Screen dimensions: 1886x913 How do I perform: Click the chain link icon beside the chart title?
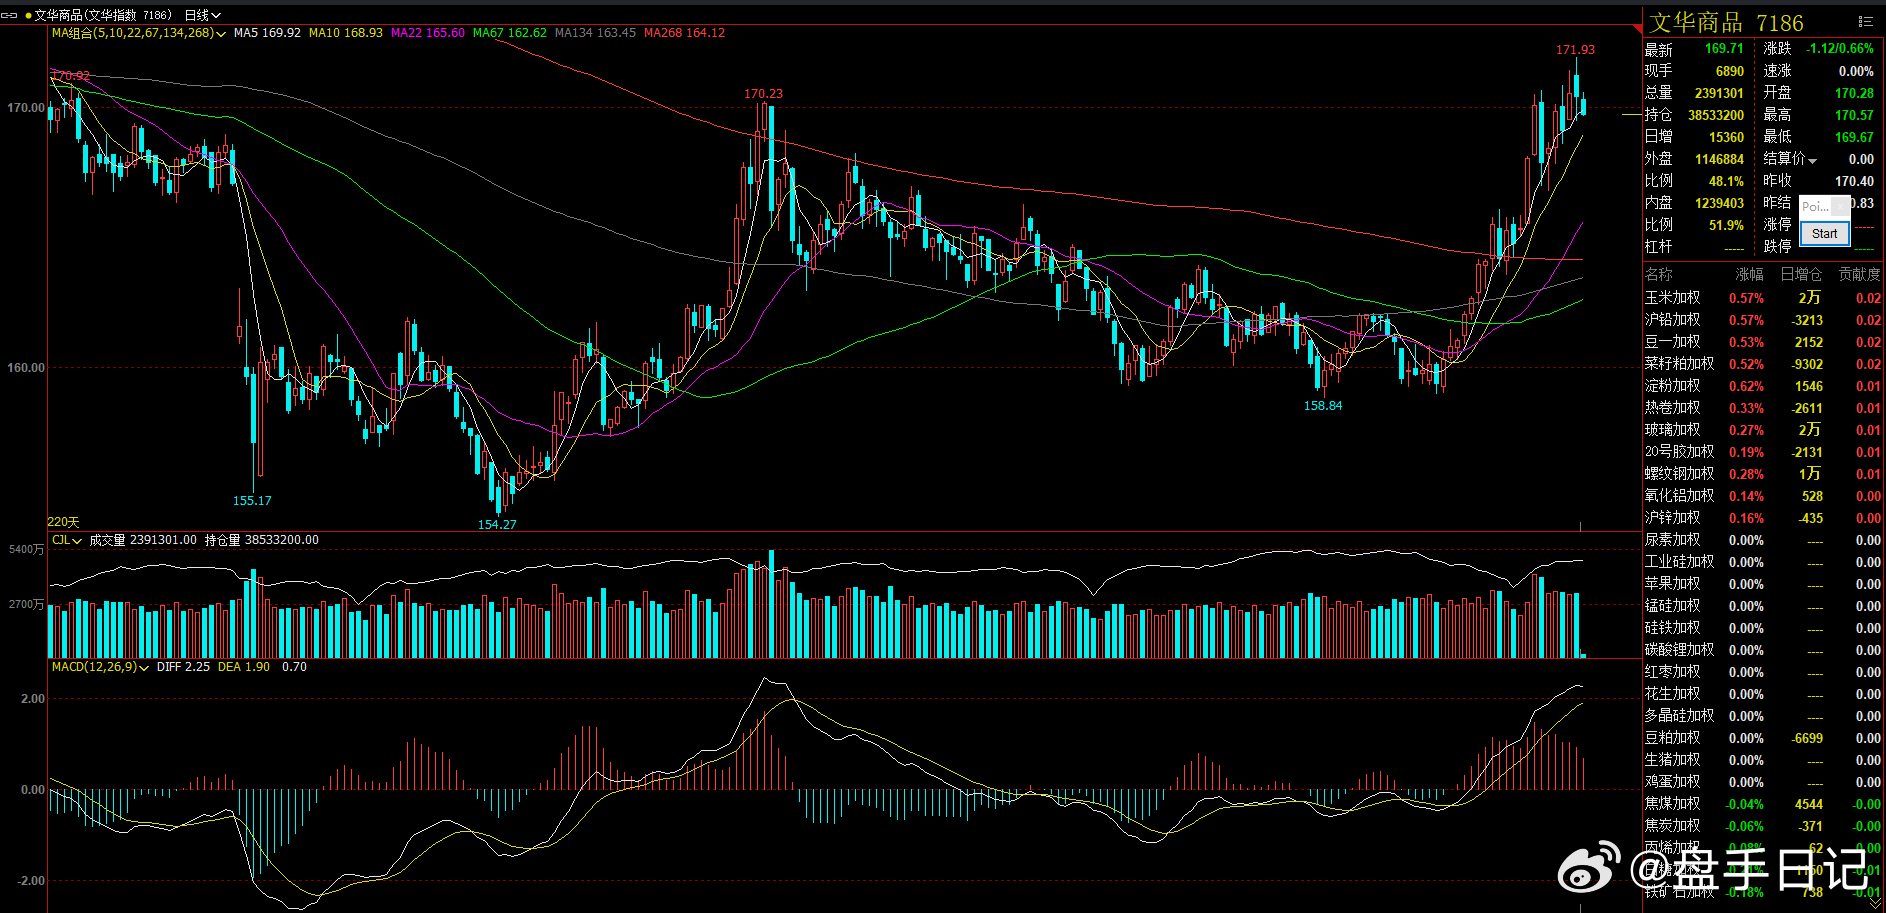click(x=9, y=15)
